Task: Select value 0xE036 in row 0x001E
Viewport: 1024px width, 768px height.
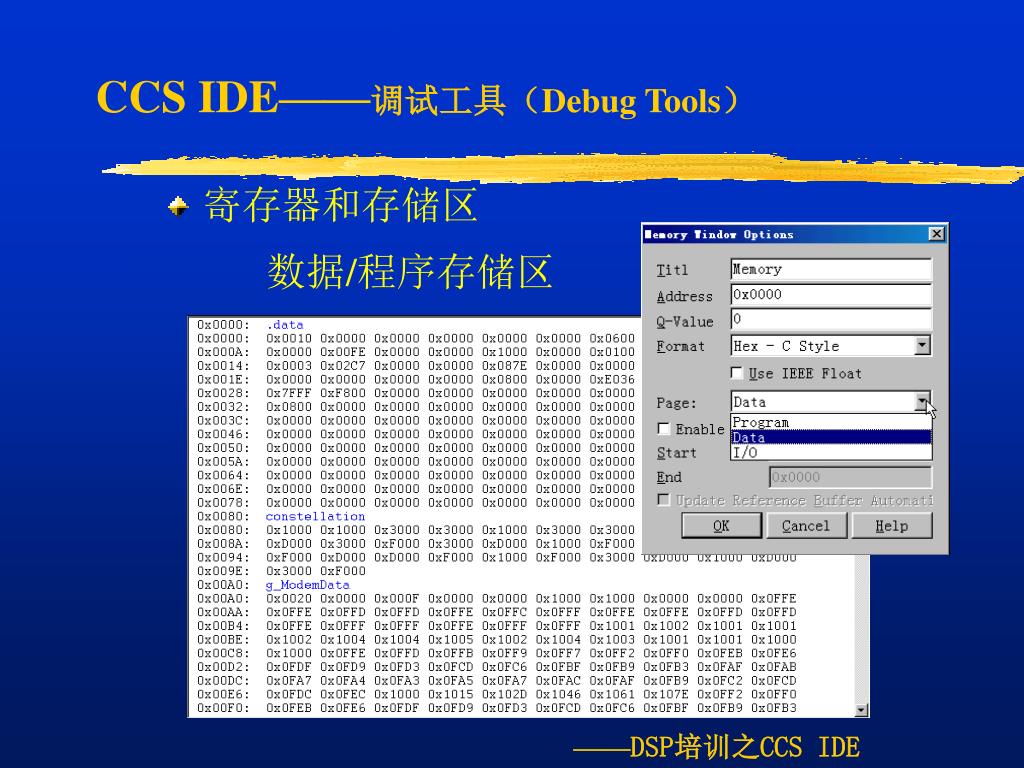Action: click(x=612, y=379)
